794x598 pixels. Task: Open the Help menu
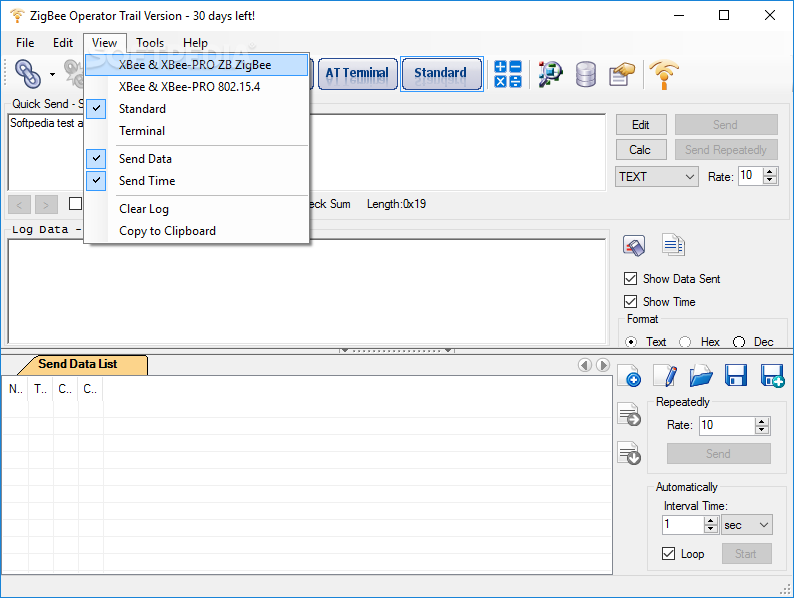tap(195, 43)
